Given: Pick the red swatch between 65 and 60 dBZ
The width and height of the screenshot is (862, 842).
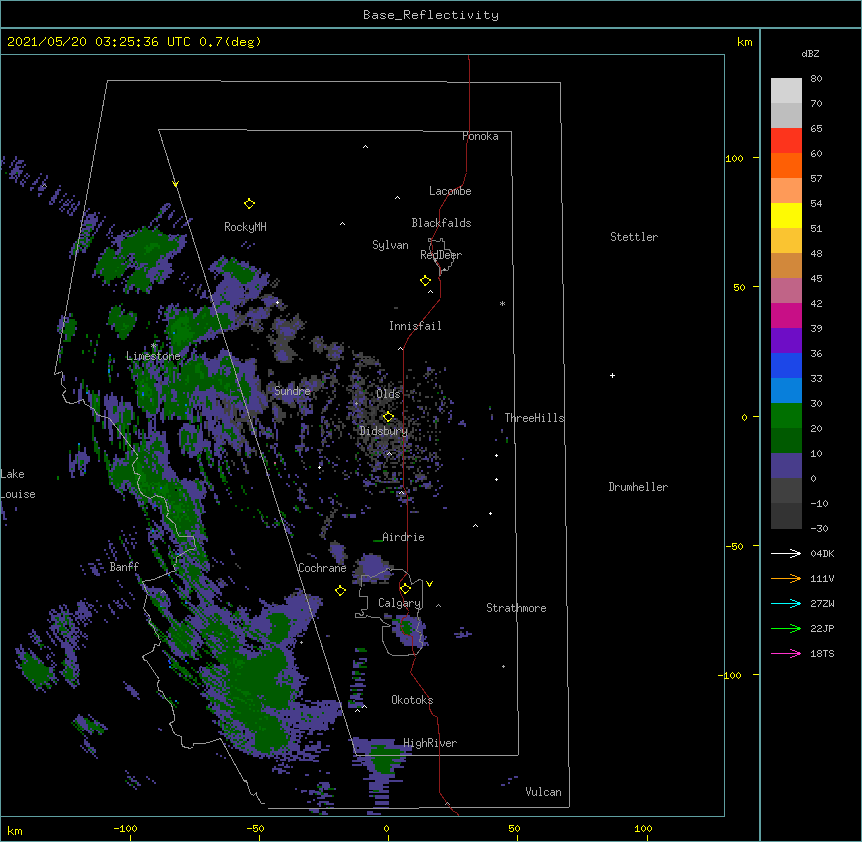Looking at the screenshot, I should [x=786, y=141].
